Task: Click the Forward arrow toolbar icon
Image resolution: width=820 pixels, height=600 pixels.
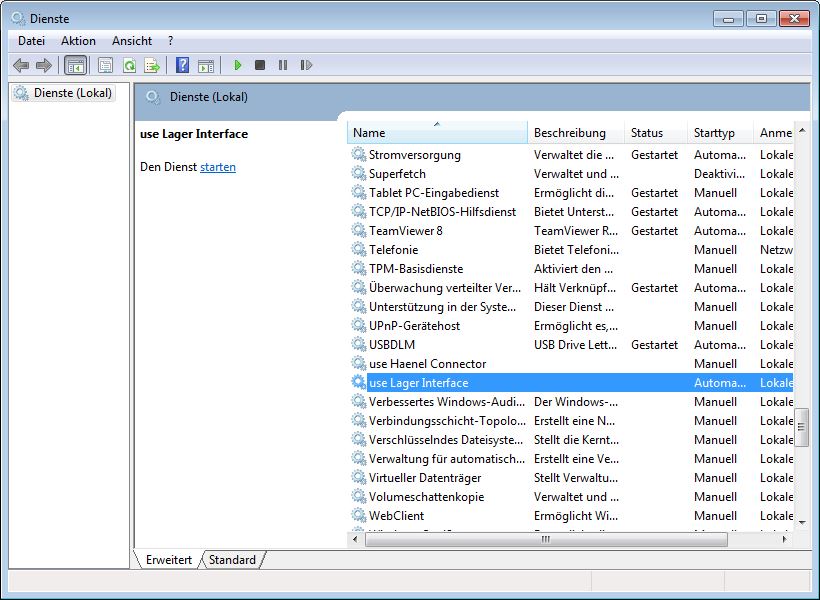Action: 44,65
